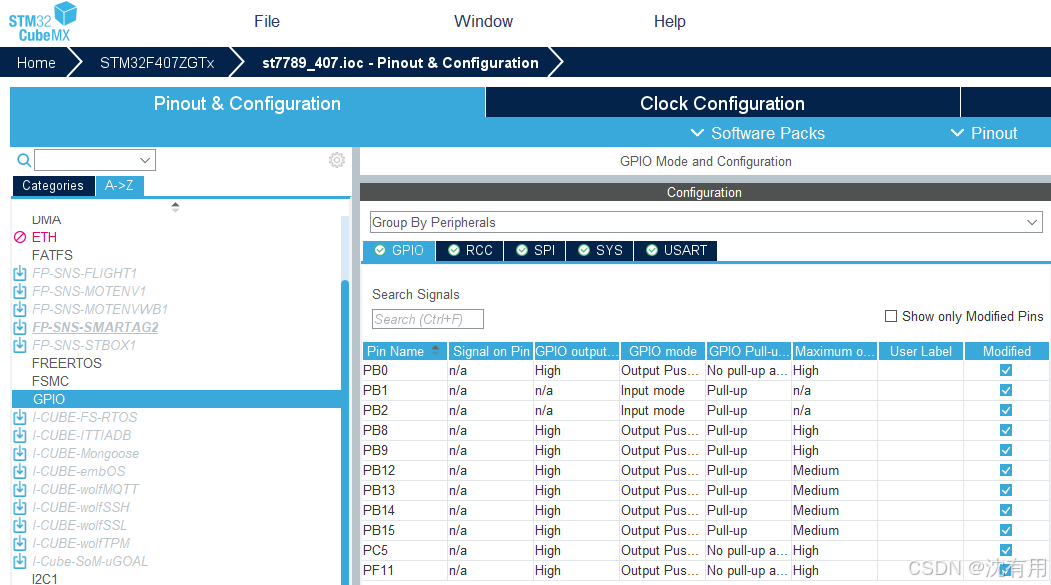The image size is (1051, 585).
Task: Open the Window menu
Action: (483, 21)
